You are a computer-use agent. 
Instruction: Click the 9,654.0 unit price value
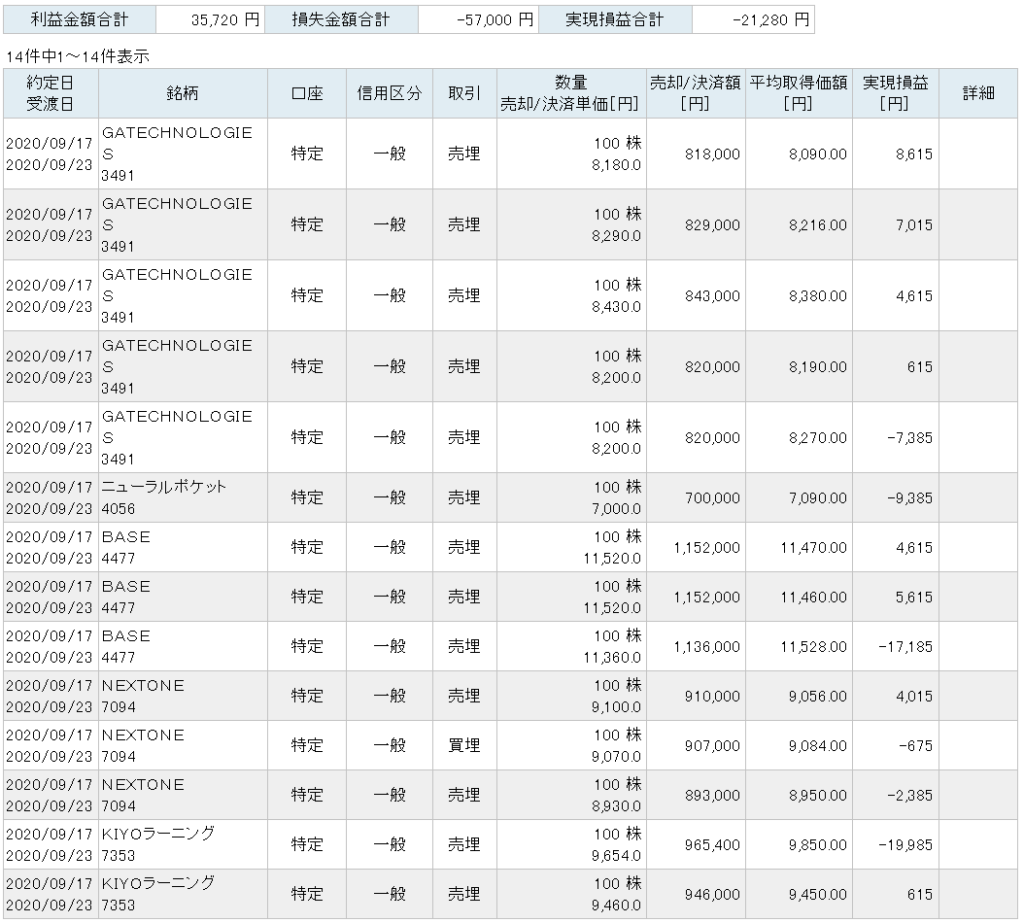(x=616, y=856)
